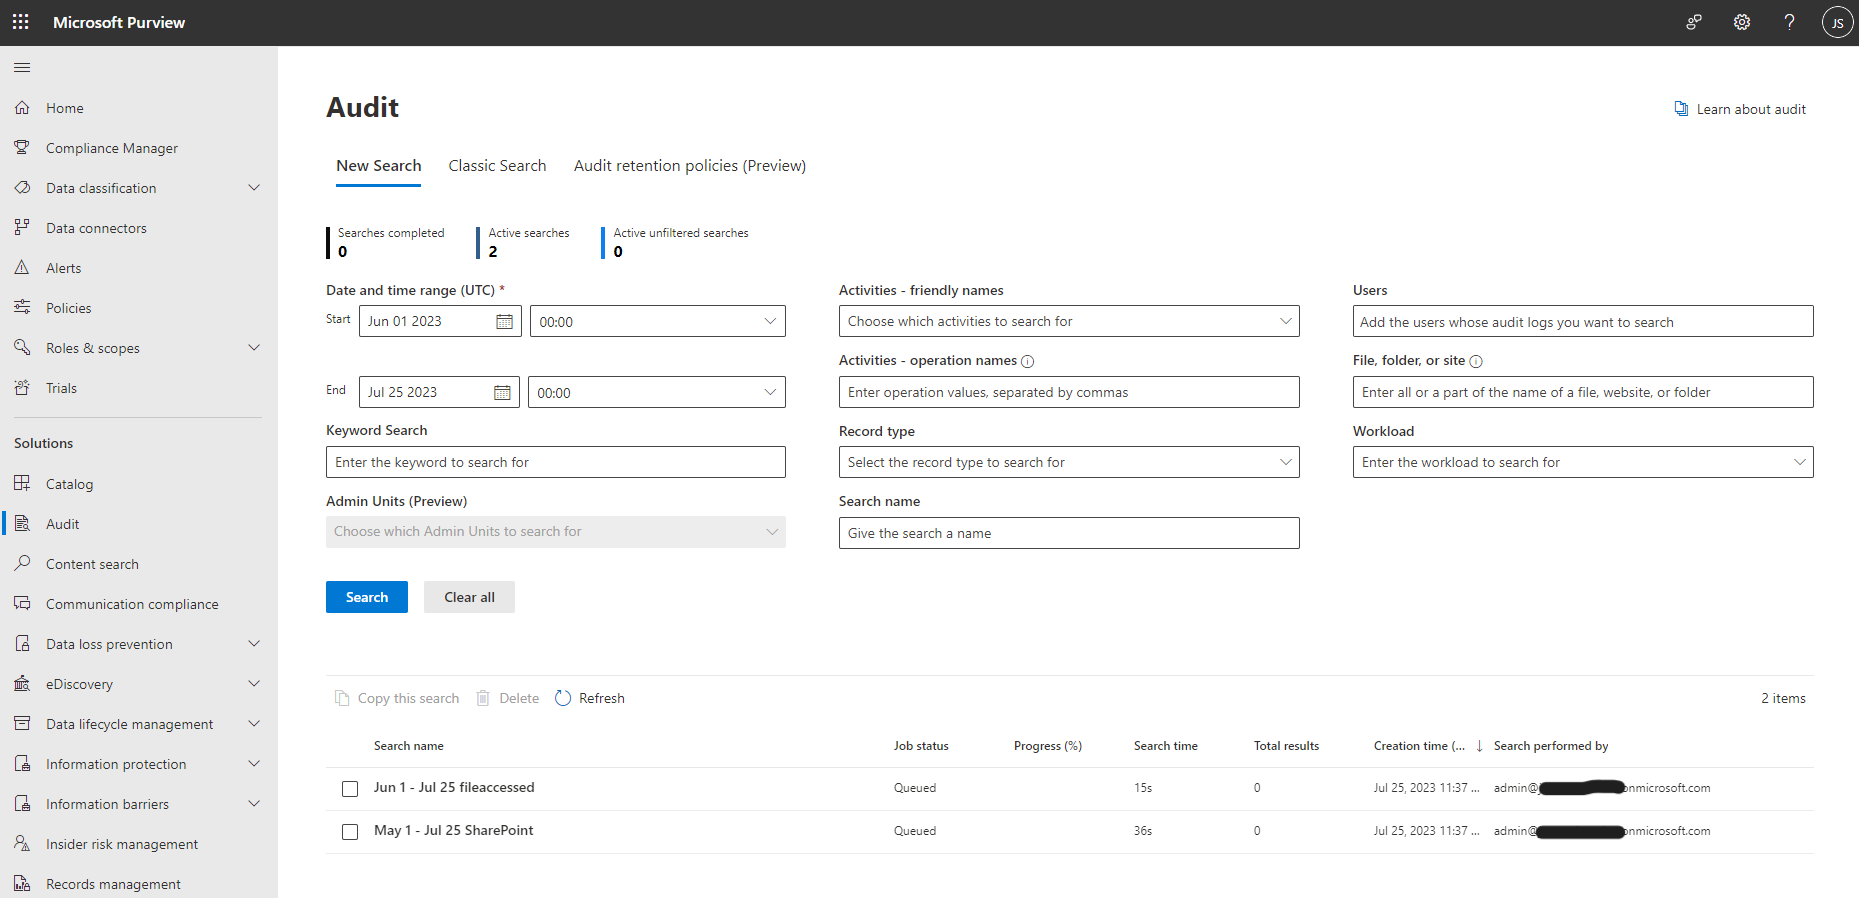The height and width of the screenshot is (898, 1859).
Task: Open the Start time 00:00 dropdown
Action: [657, 321]
